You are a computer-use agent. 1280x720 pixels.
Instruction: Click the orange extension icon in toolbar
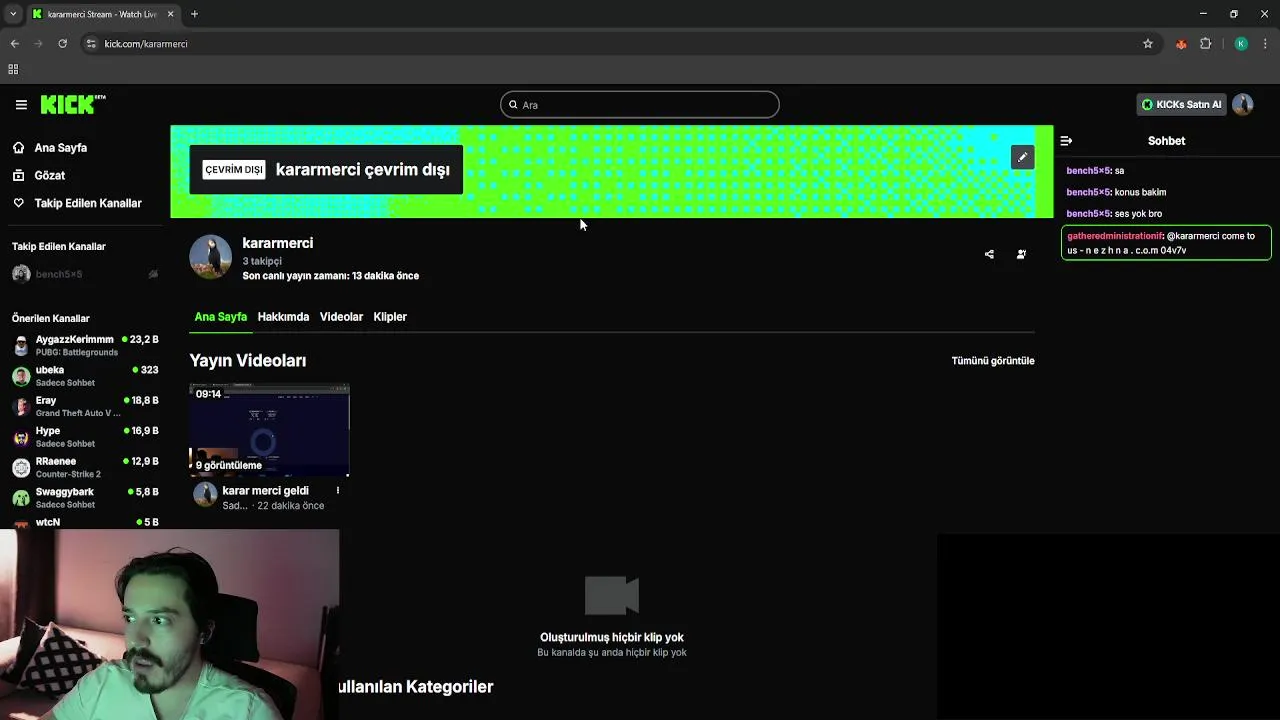pyautogui.click(x=1181, y=44)
